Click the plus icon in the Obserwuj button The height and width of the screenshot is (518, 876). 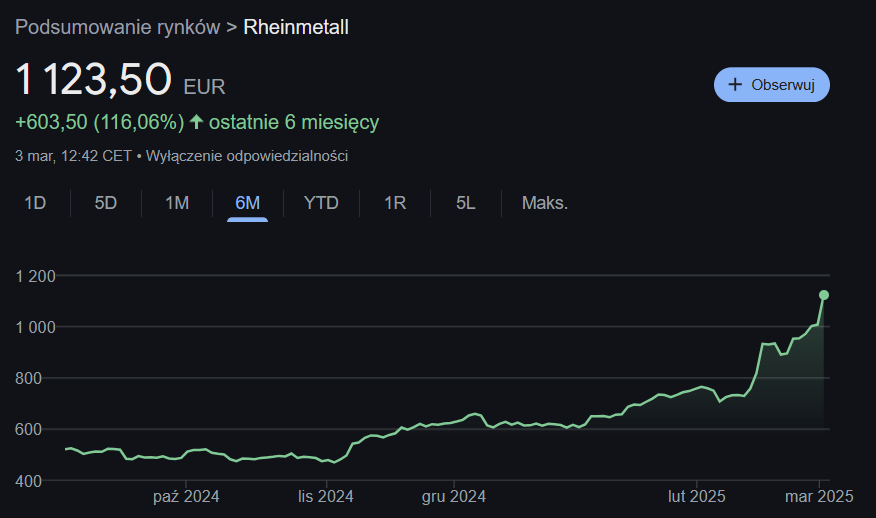[x=735, y=85]
